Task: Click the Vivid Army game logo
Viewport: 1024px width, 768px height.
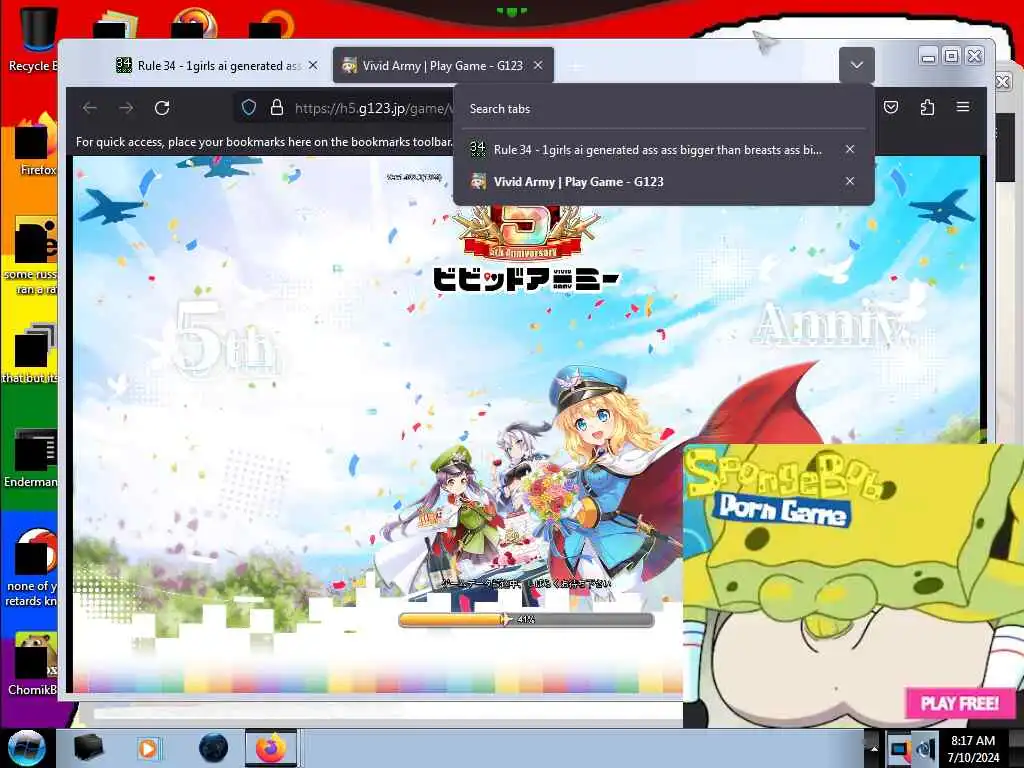Action: coord(526,249)
